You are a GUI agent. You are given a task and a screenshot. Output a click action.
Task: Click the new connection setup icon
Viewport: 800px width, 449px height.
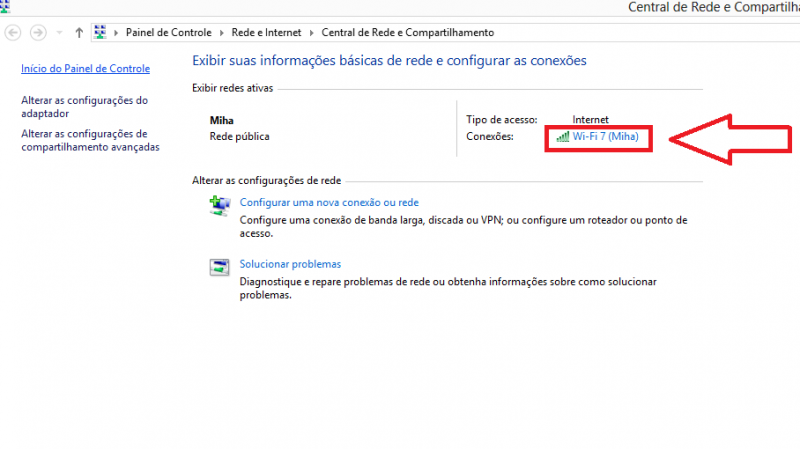tap(219, 206)
